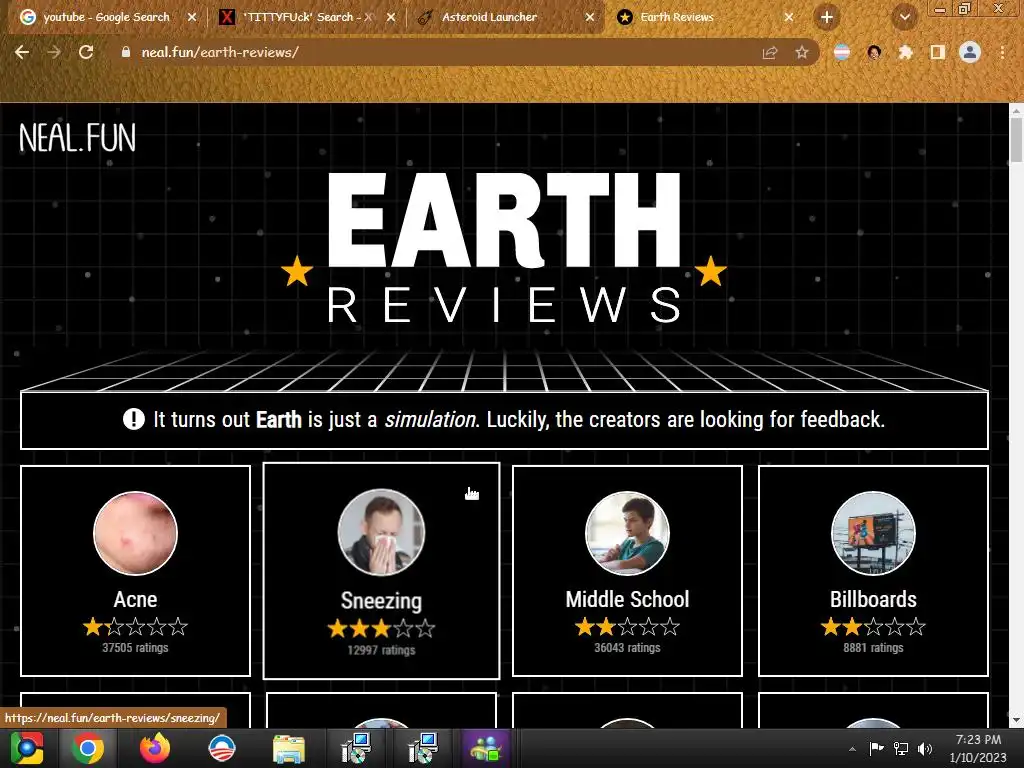
Task: Close the Asteroid Launcher tab
Action: click(590, 17)
